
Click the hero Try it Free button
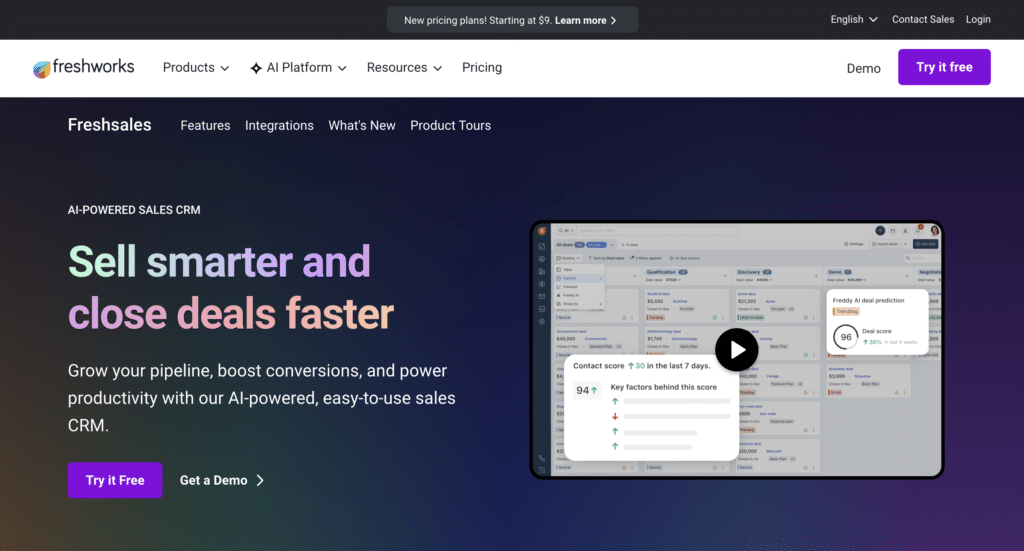tap(115, 480)
